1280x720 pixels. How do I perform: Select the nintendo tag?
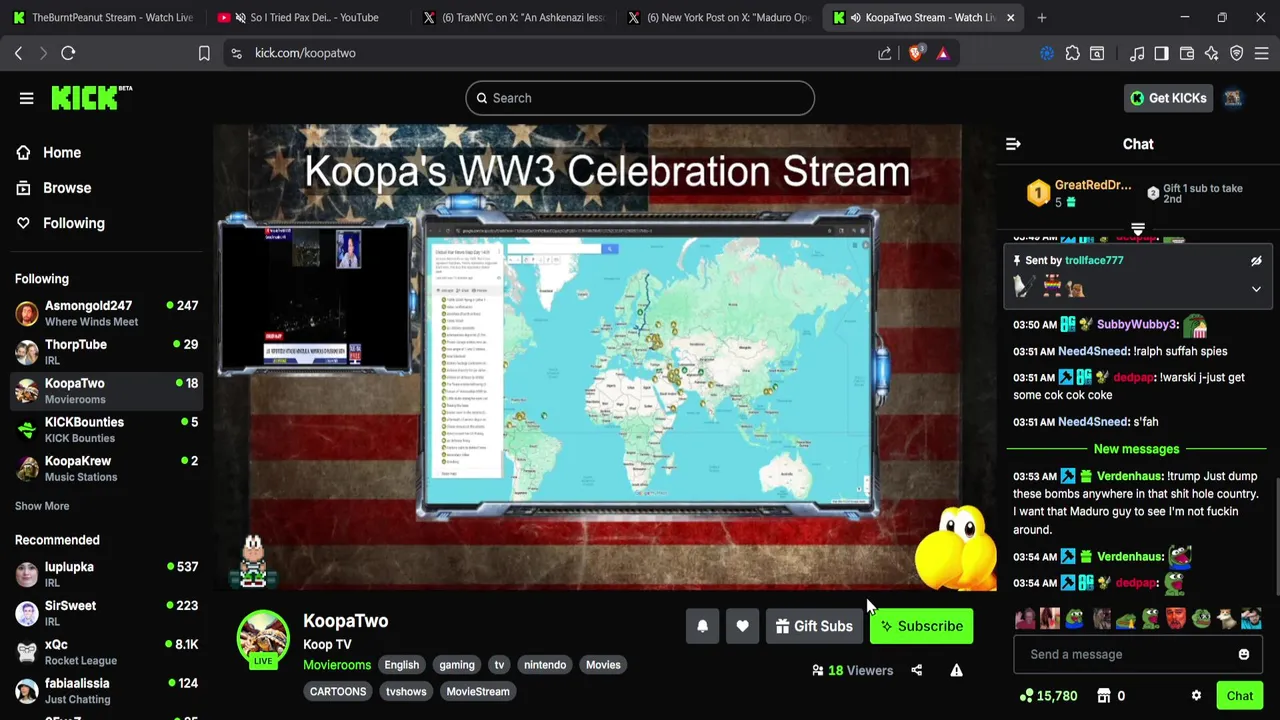[545, 665]
